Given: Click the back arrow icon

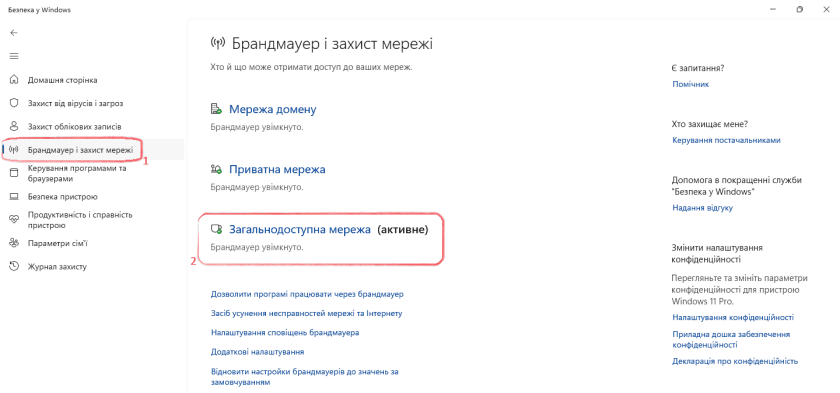Looking at the screenshot, I should tap(14, 33).
